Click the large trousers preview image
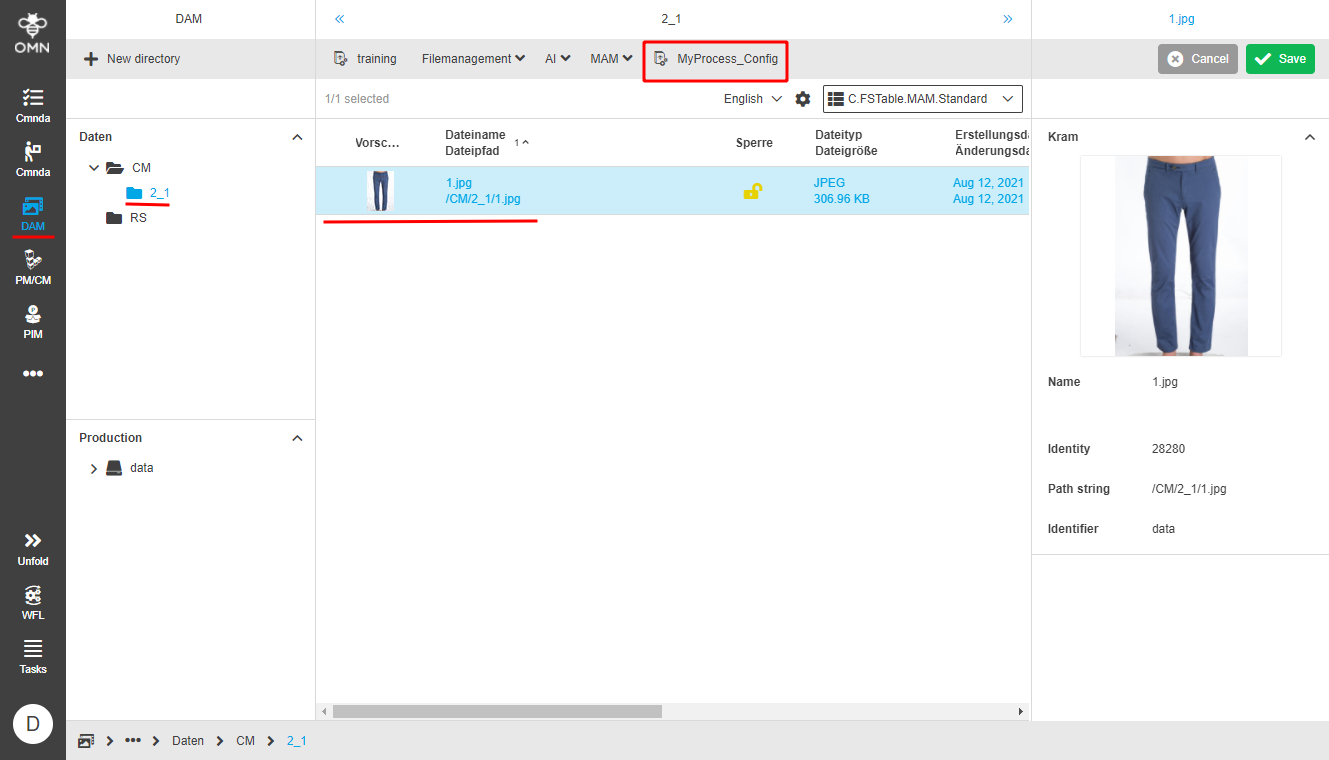This screenshot has width=1329, height=760. (1181, 256)
